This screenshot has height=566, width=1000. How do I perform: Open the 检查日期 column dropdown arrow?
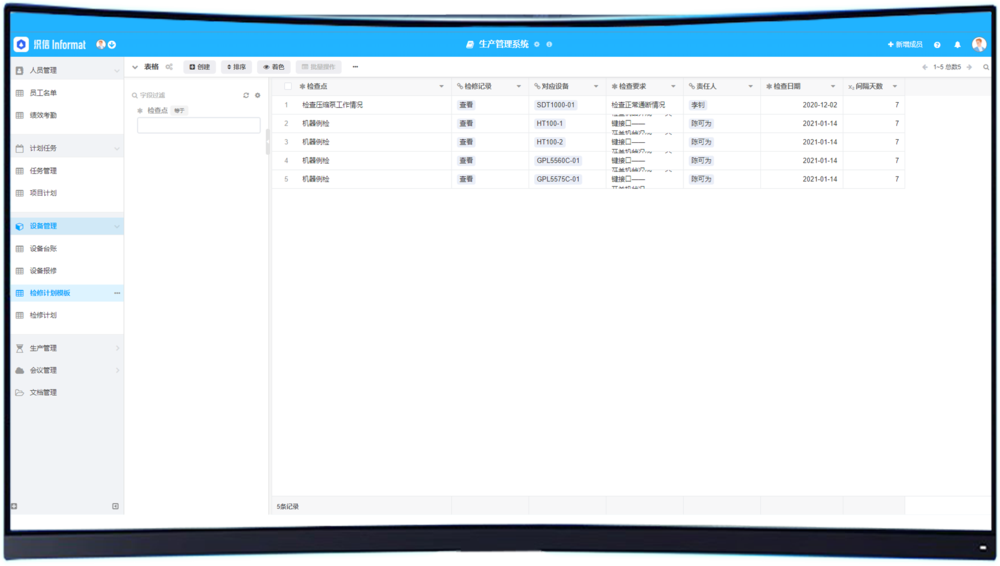pos(832,87)
